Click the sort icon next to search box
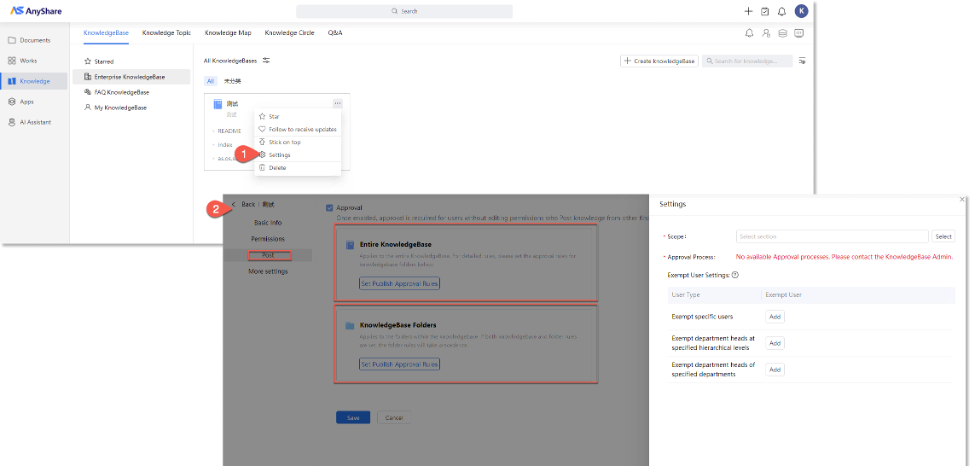This screenshot has height=466, width=976. (802, 61)
